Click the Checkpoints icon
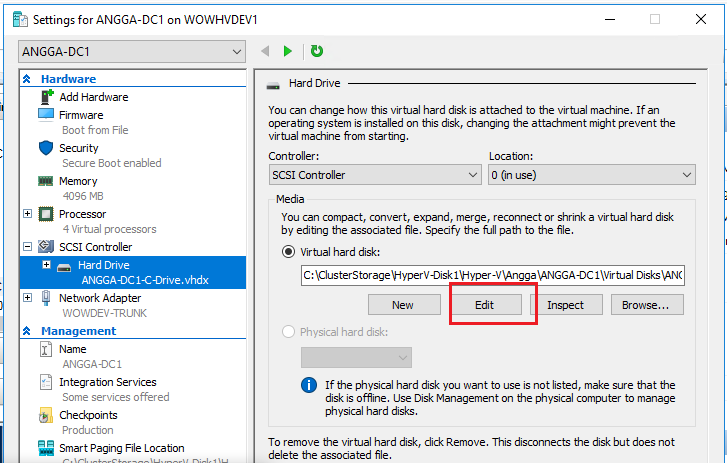The image size is (727, 463). (45, 415)
